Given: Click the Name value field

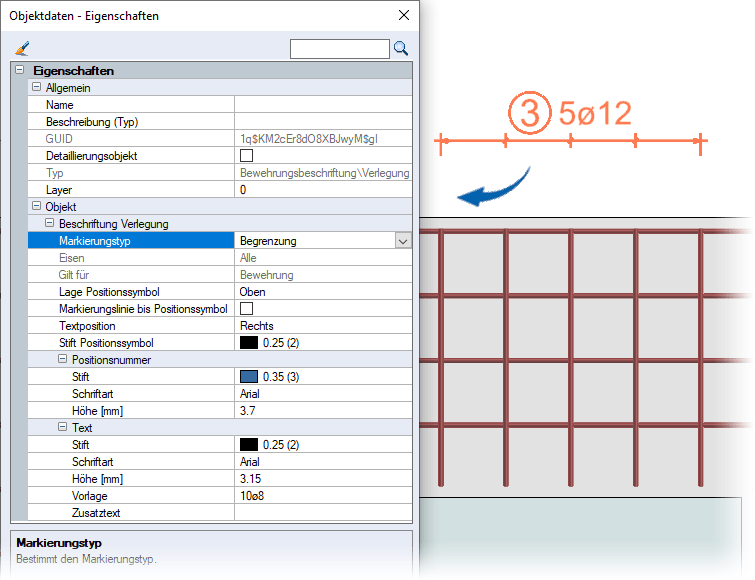Looking at the screenshot, I should tap(323, 105).
